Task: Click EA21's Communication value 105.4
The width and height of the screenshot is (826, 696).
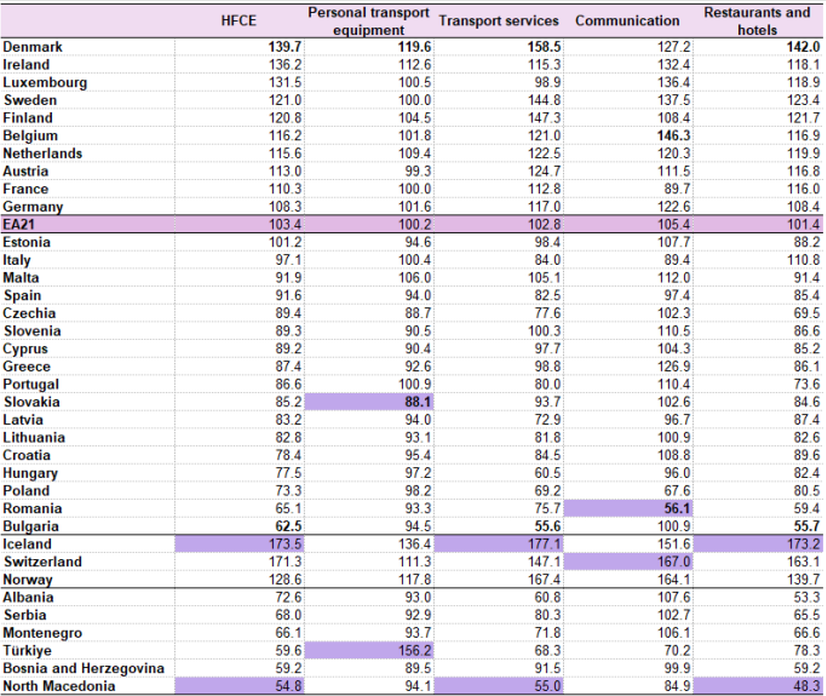Action: [674, 224]
